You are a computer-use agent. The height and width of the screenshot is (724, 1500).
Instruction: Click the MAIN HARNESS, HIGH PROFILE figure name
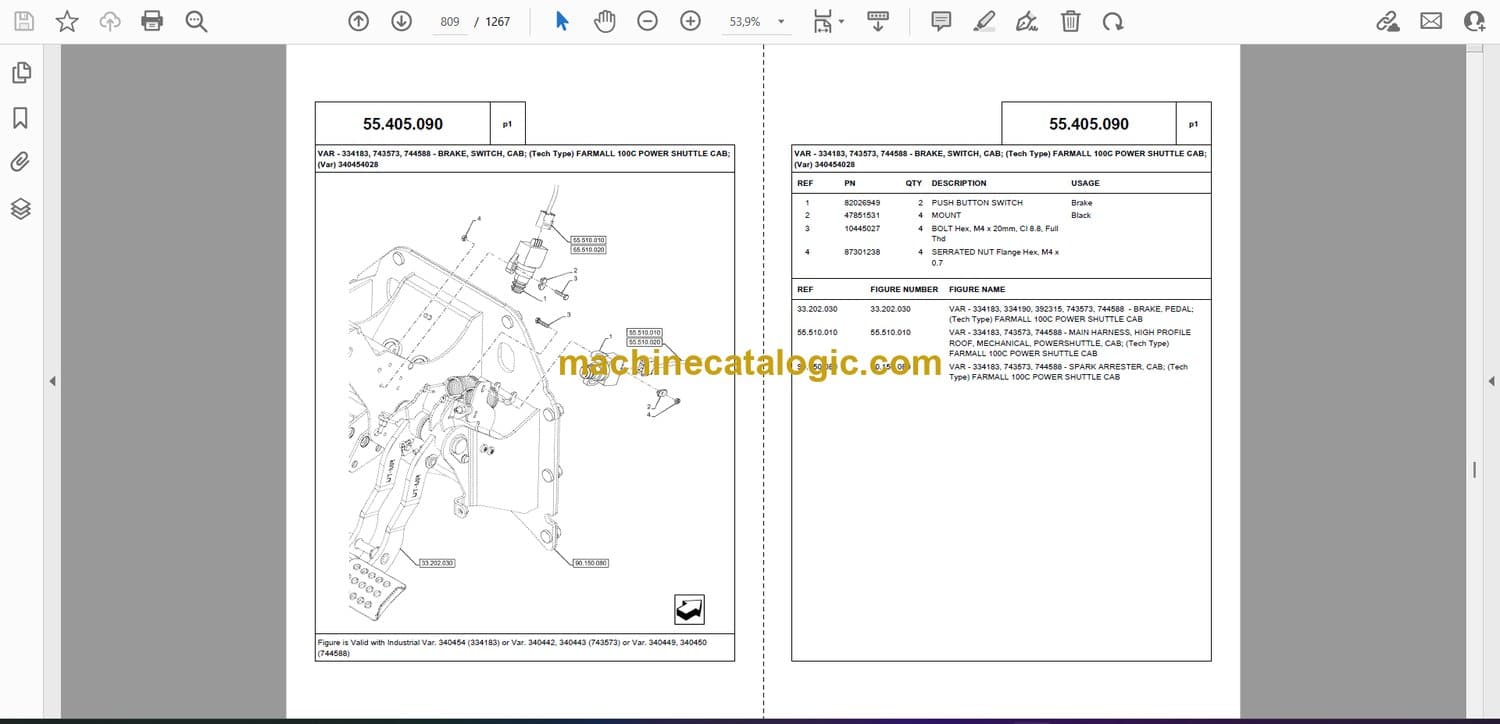coord(1070,343)
